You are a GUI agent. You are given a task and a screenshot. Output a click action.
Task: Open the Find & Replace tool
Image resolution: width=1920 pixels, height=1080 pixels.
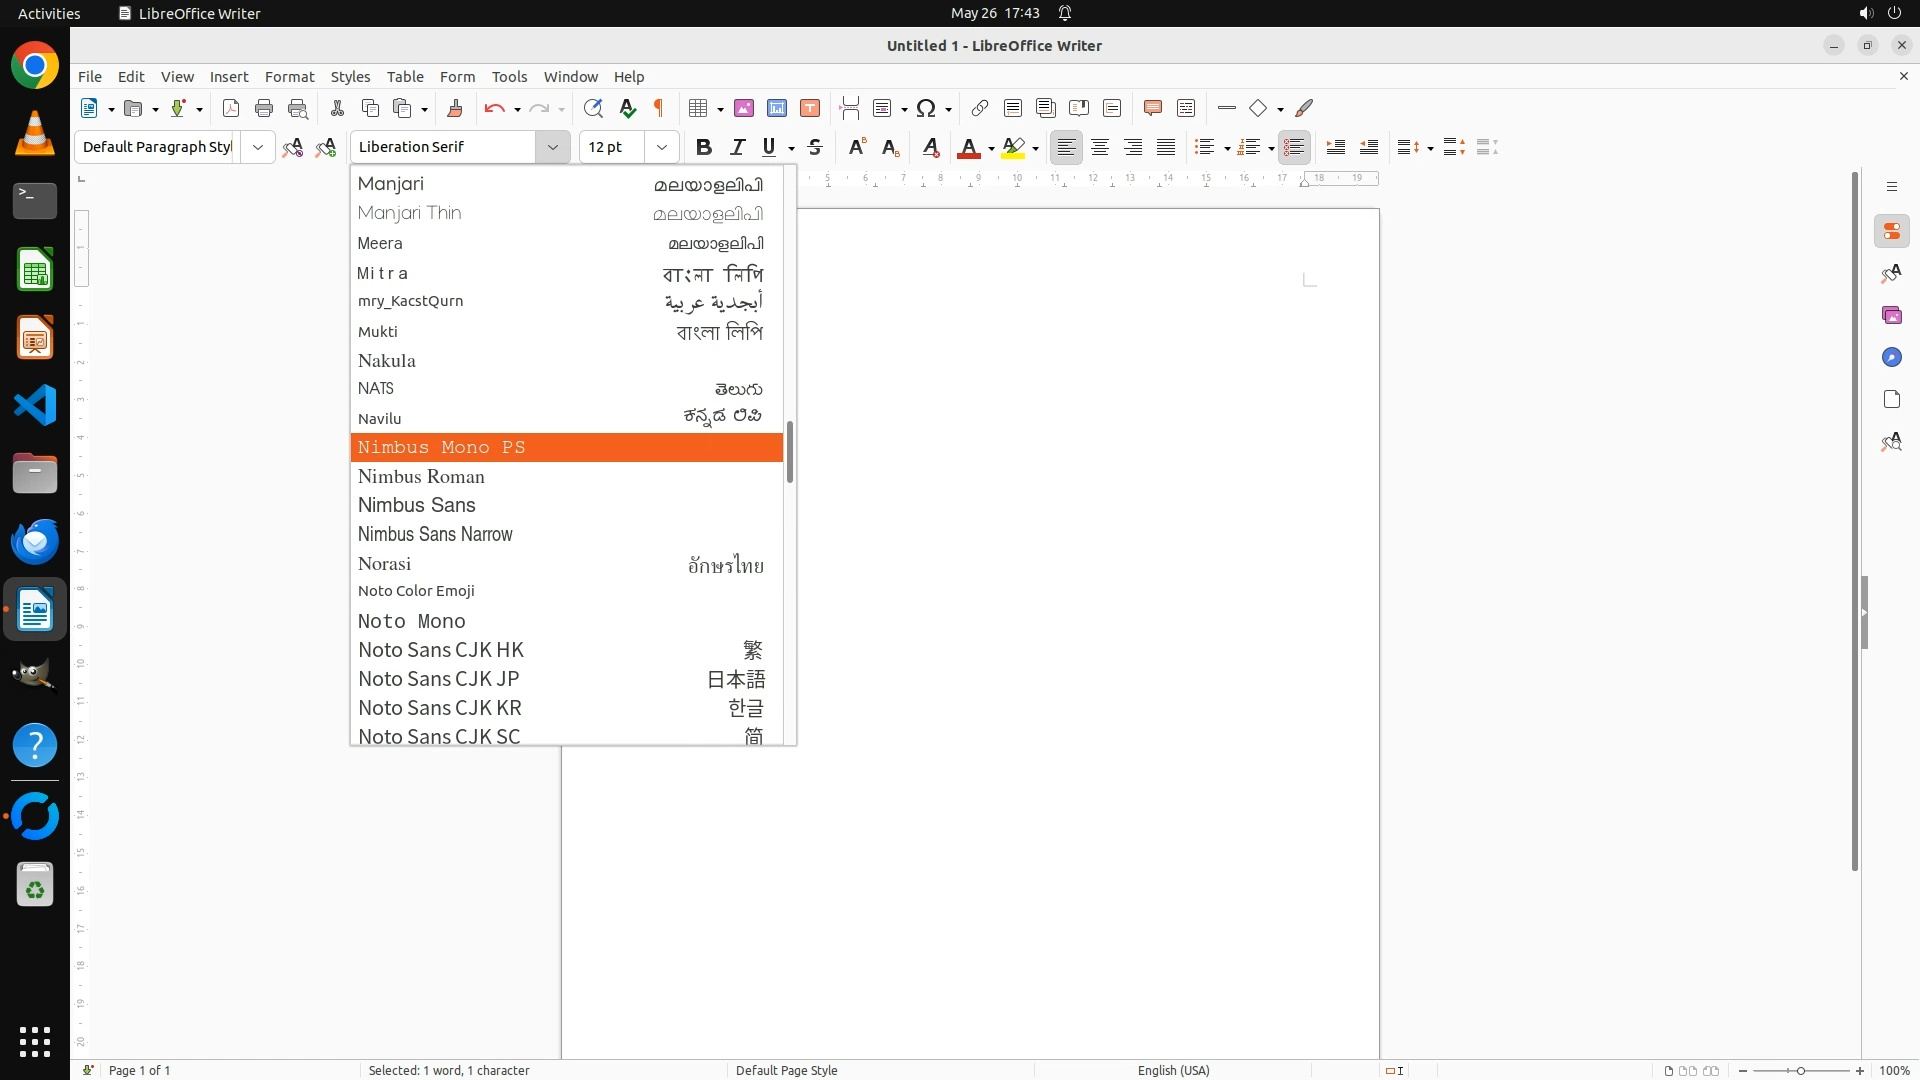[593, 108]
